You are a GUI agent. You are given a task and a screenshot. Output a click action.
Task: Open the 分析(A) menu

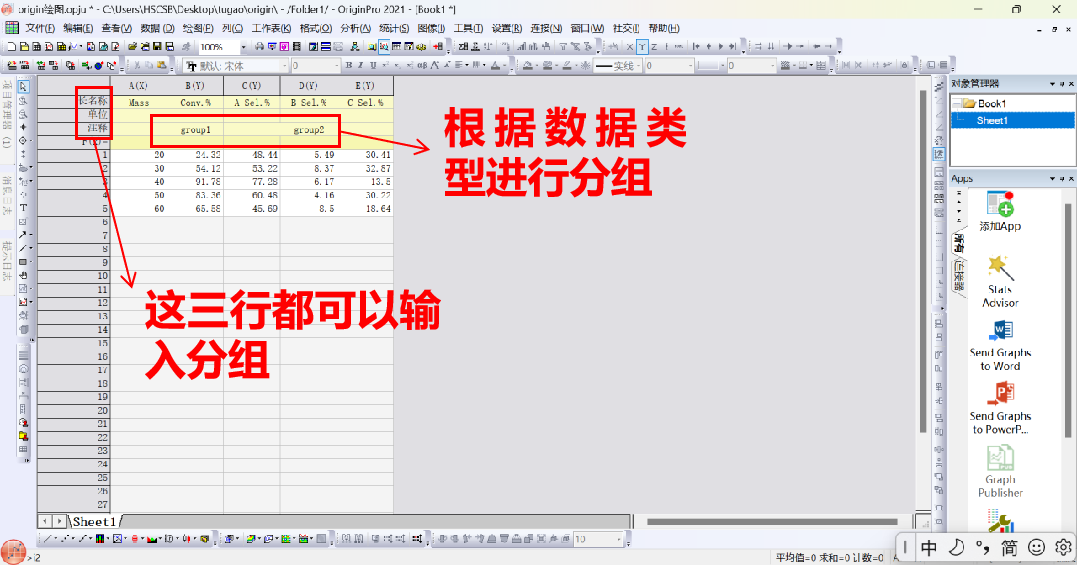tap(355, 28)
